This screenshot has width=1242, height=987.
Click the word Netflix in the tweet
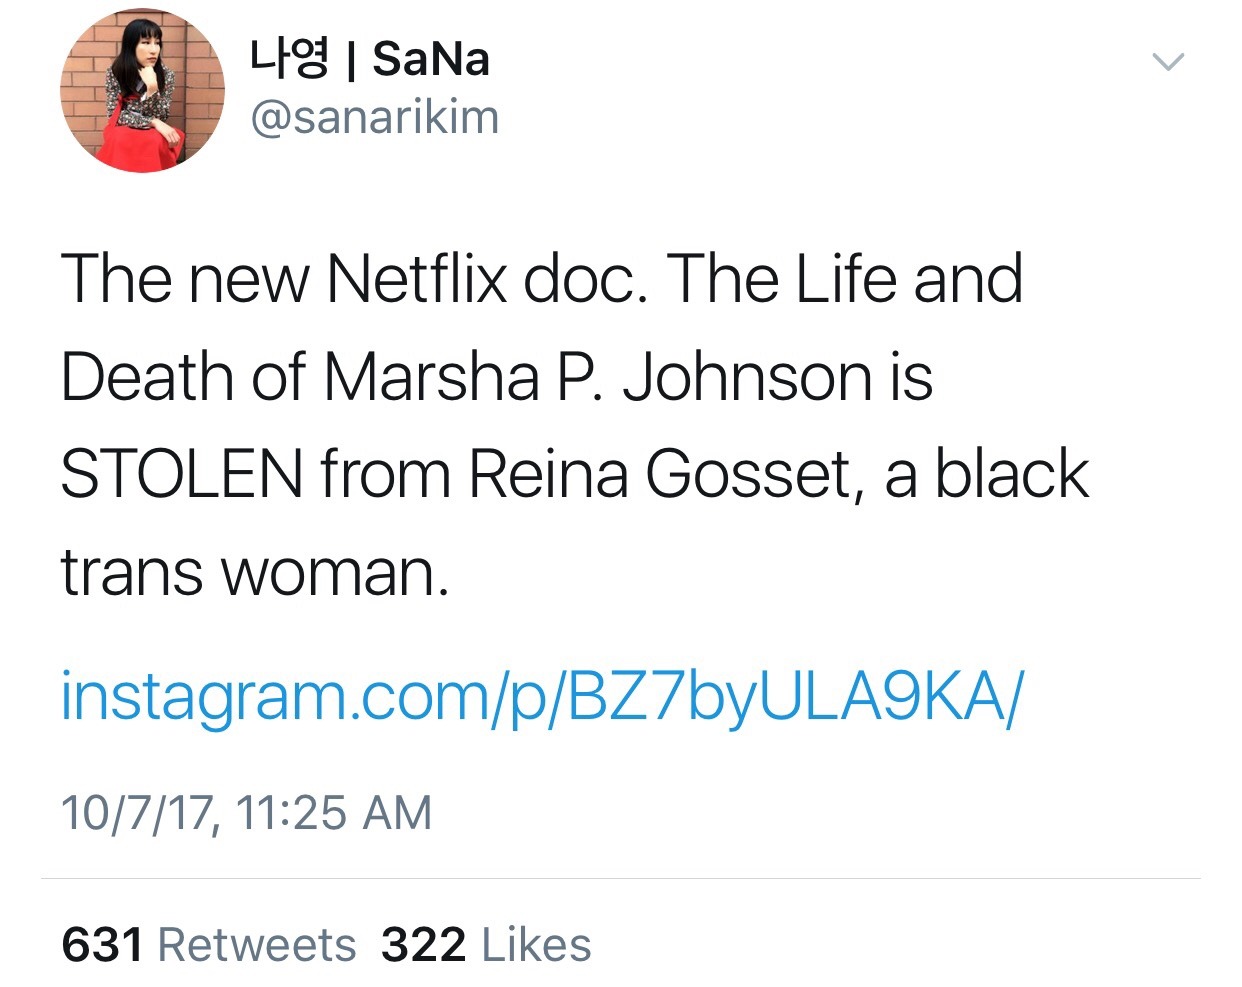point(417,279)
